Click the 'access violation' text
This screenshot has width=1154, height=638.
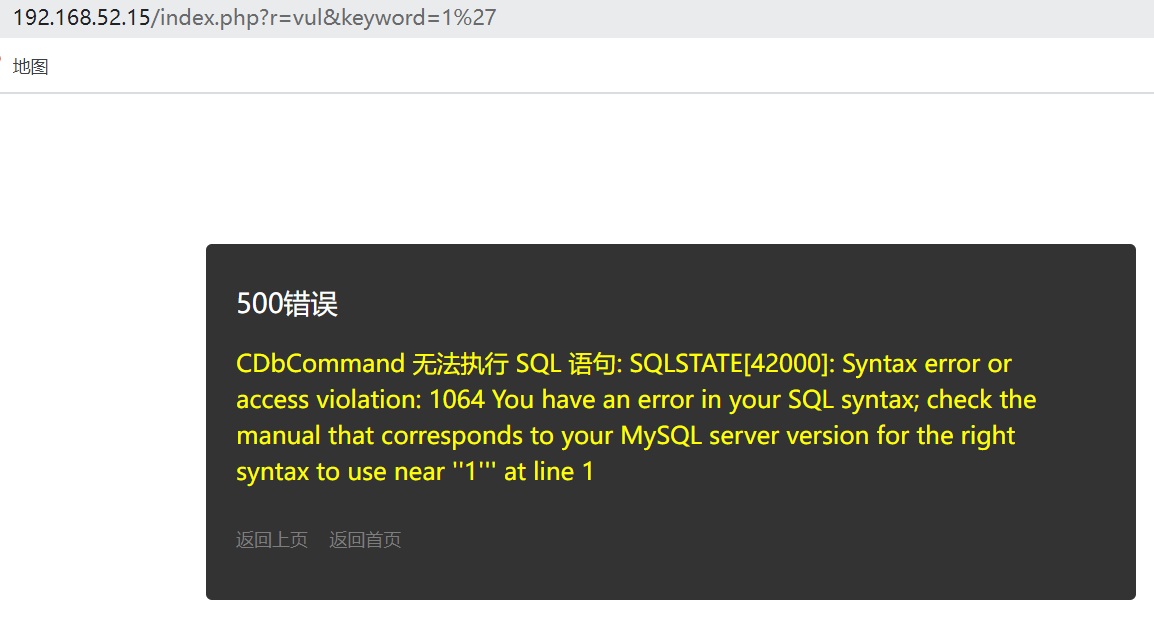328,400
